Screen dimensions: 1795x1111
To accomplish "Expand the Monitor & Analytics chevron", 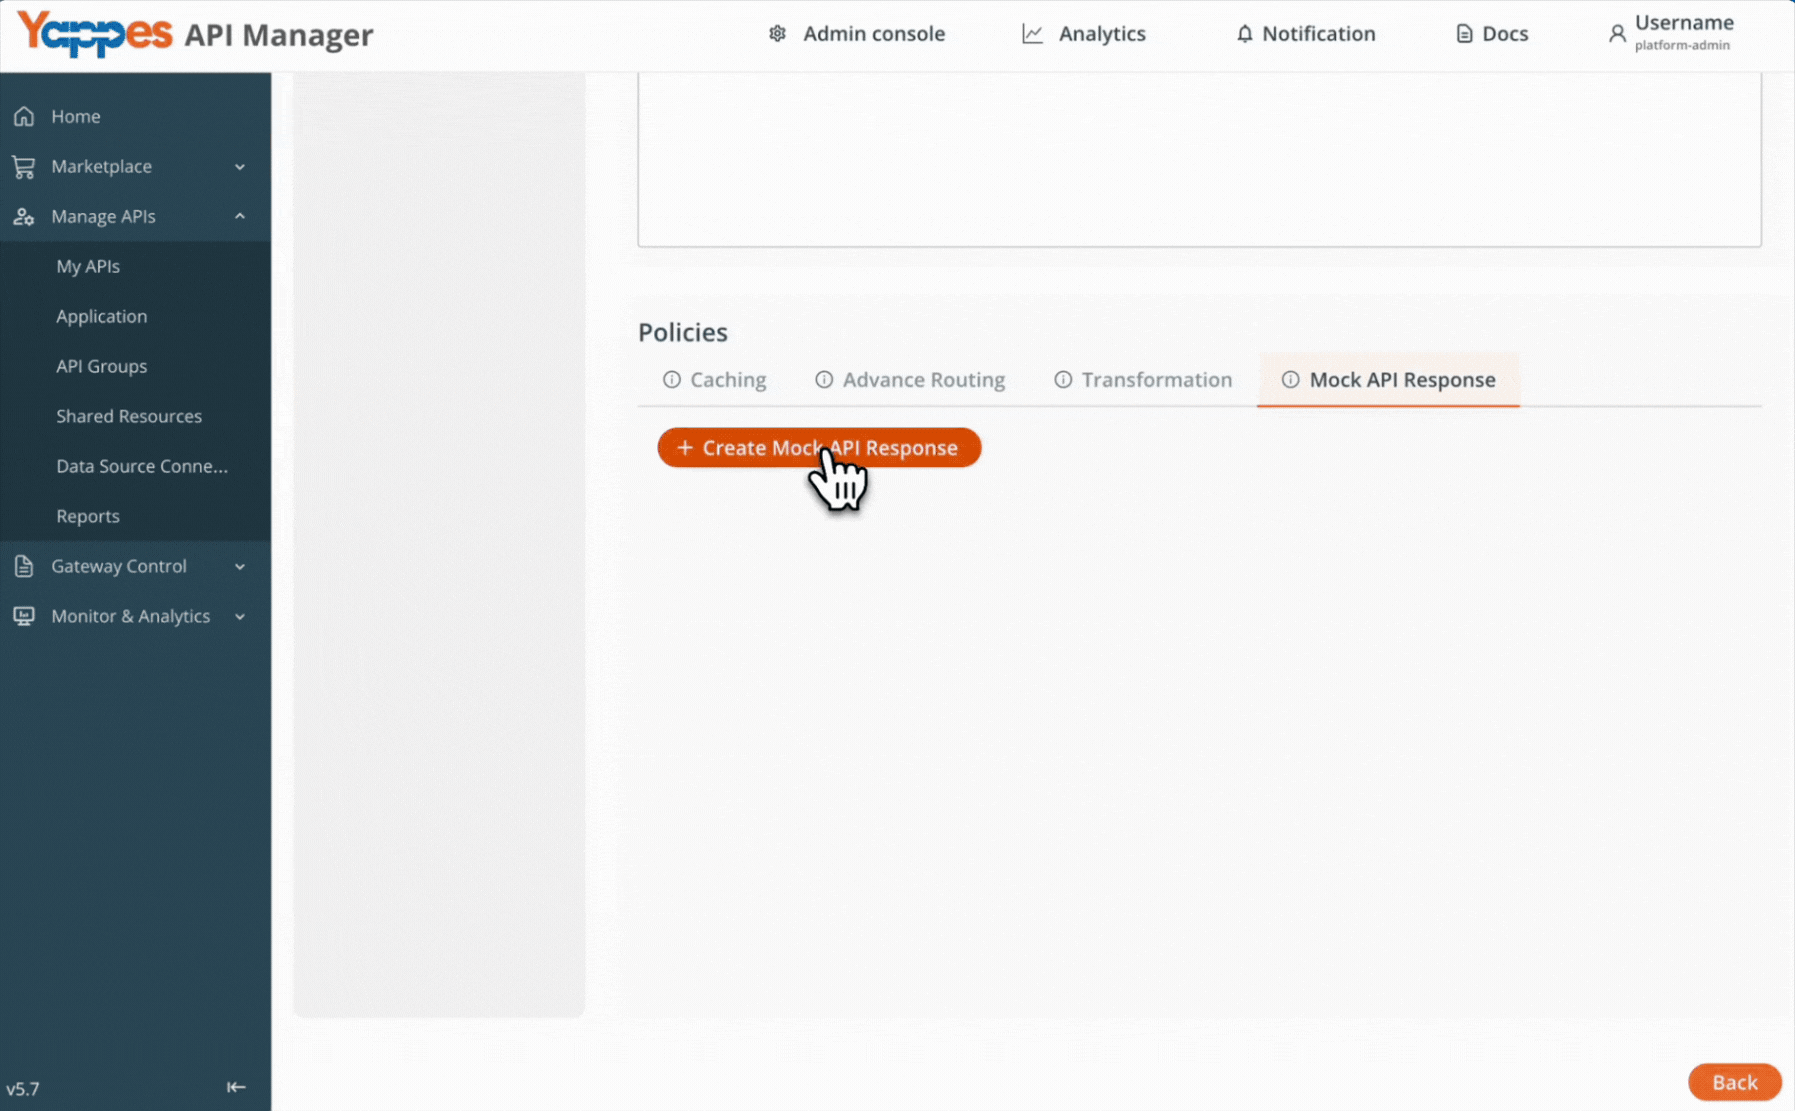I will [240, 617].
